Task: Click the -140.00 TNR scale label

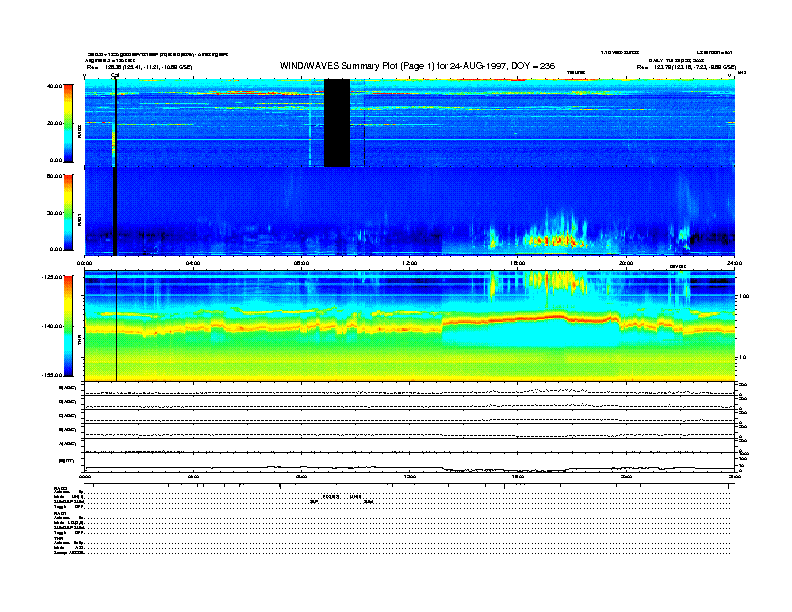Action: 52,326
